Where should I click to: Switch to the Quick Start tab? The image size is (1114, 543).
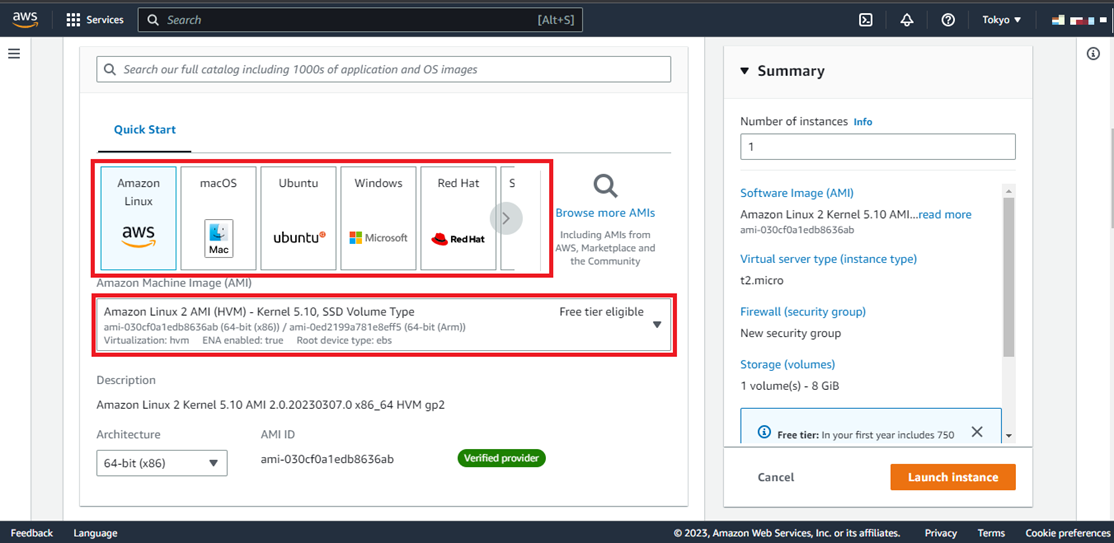tap(145, 130)
